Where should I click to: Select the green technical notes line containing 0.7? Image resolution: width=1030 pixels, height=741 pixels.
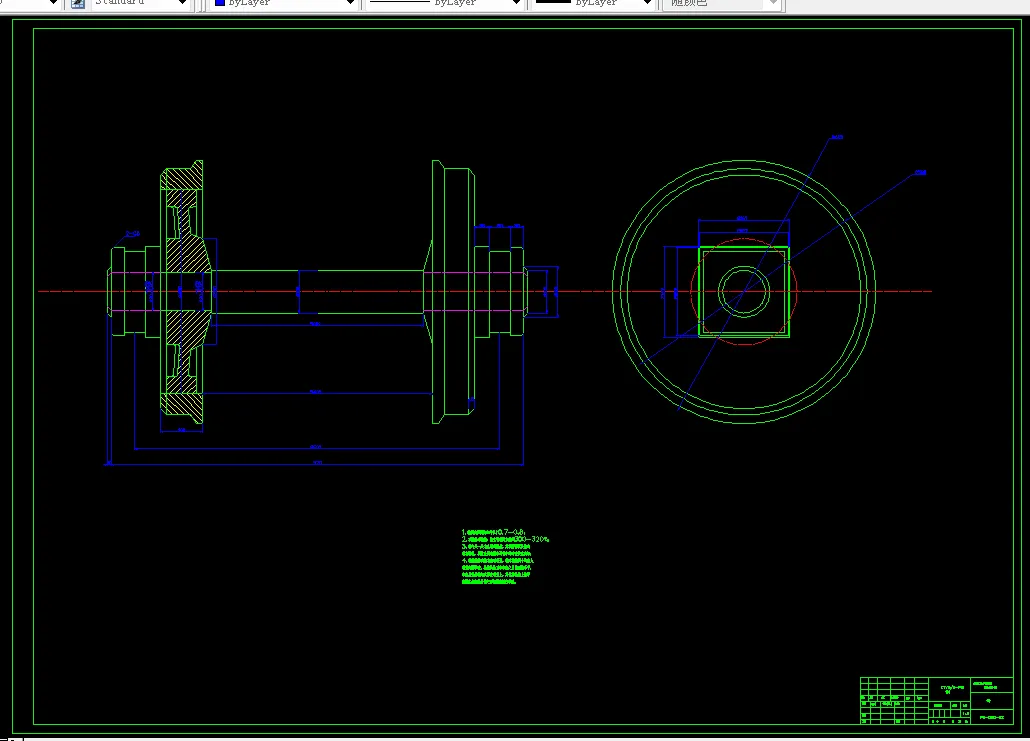point(493,532)
